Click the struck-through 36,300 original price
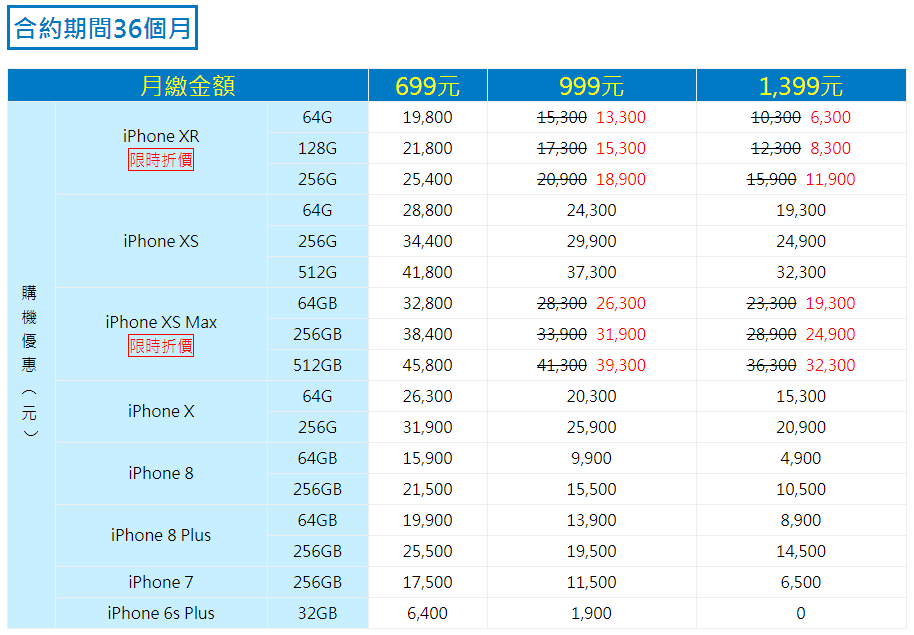Viewport: 914px width, 635px height. click(771, 365)
